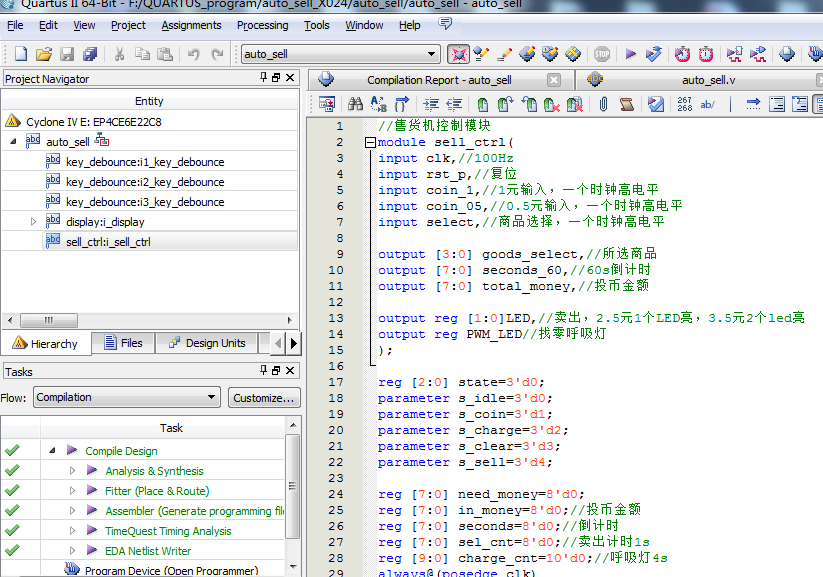Click the blue Go To Line arrow icon
823x577 pixels.
click(x=753, y=104)
